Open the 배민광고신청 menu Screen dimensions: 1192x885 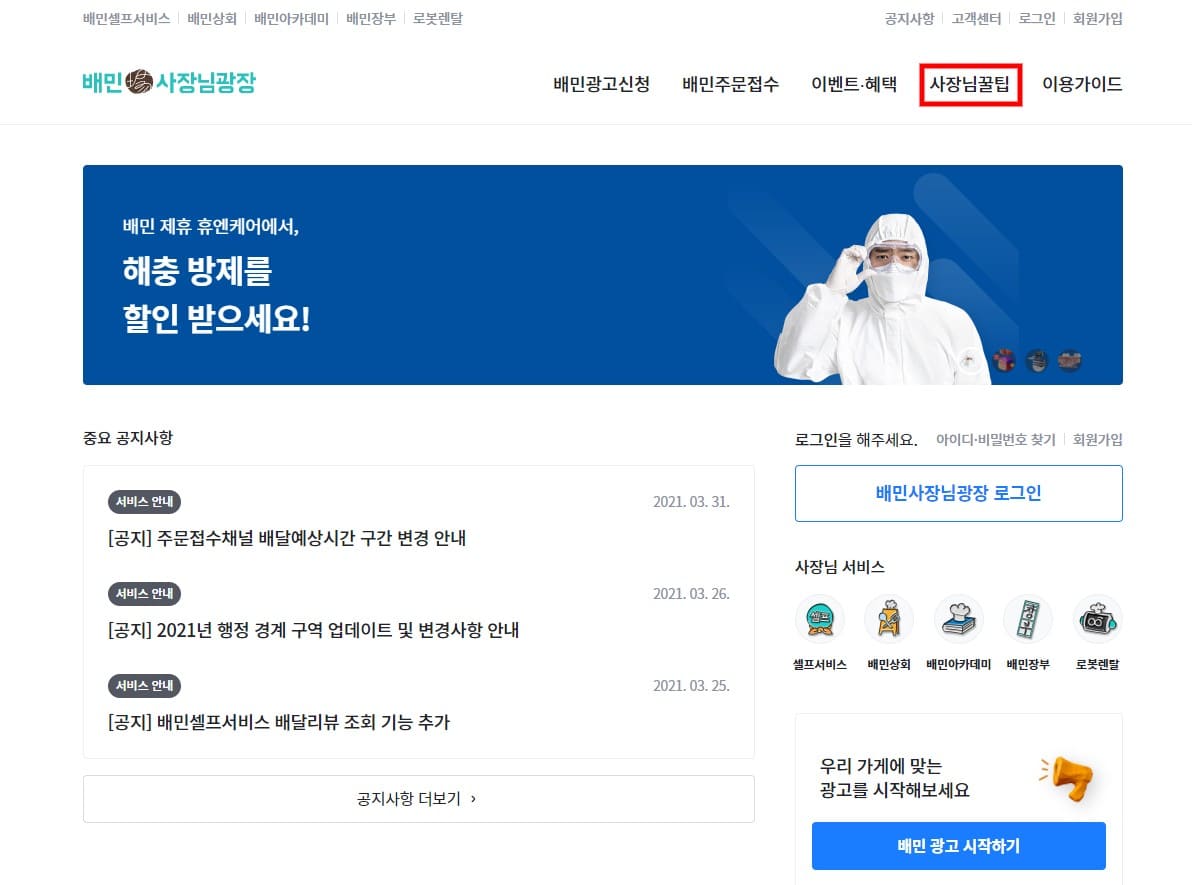[601, 84]
